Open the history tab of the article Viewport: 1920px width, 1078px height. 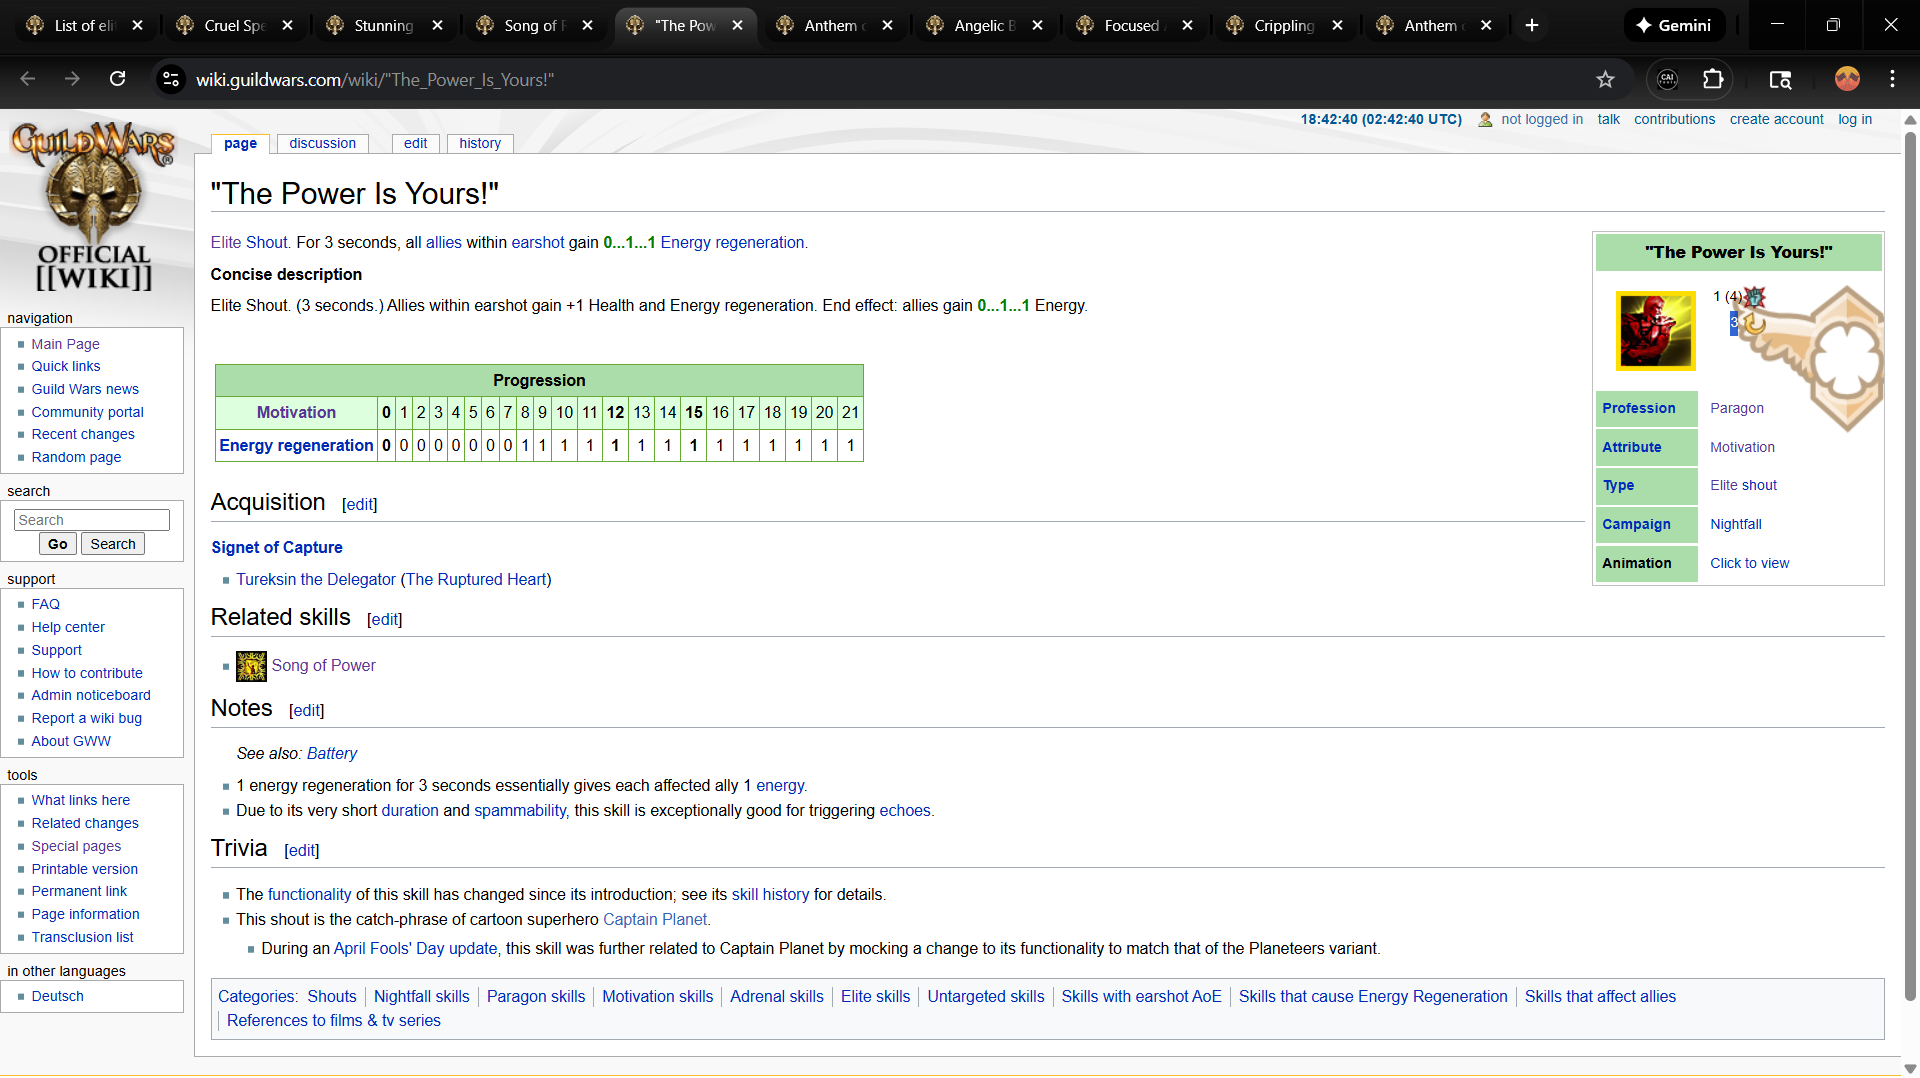click(480, 143)
